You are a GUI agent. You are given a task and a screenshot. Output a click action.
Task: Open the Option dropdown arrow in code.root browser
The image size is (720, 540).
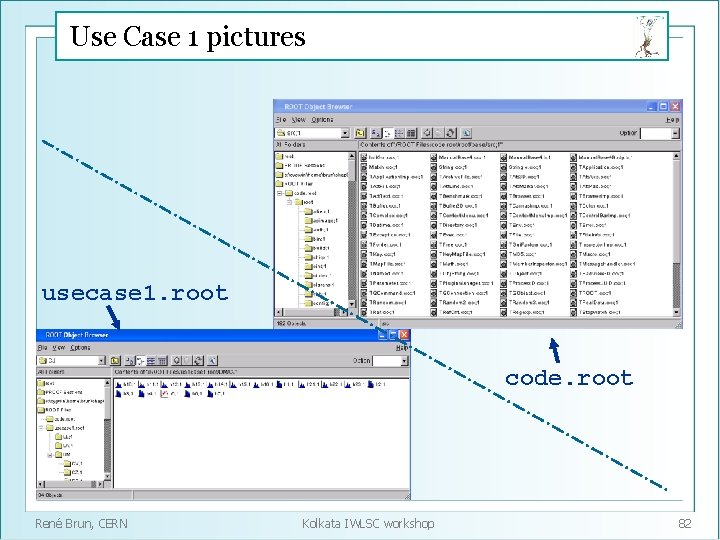point(675,133)
